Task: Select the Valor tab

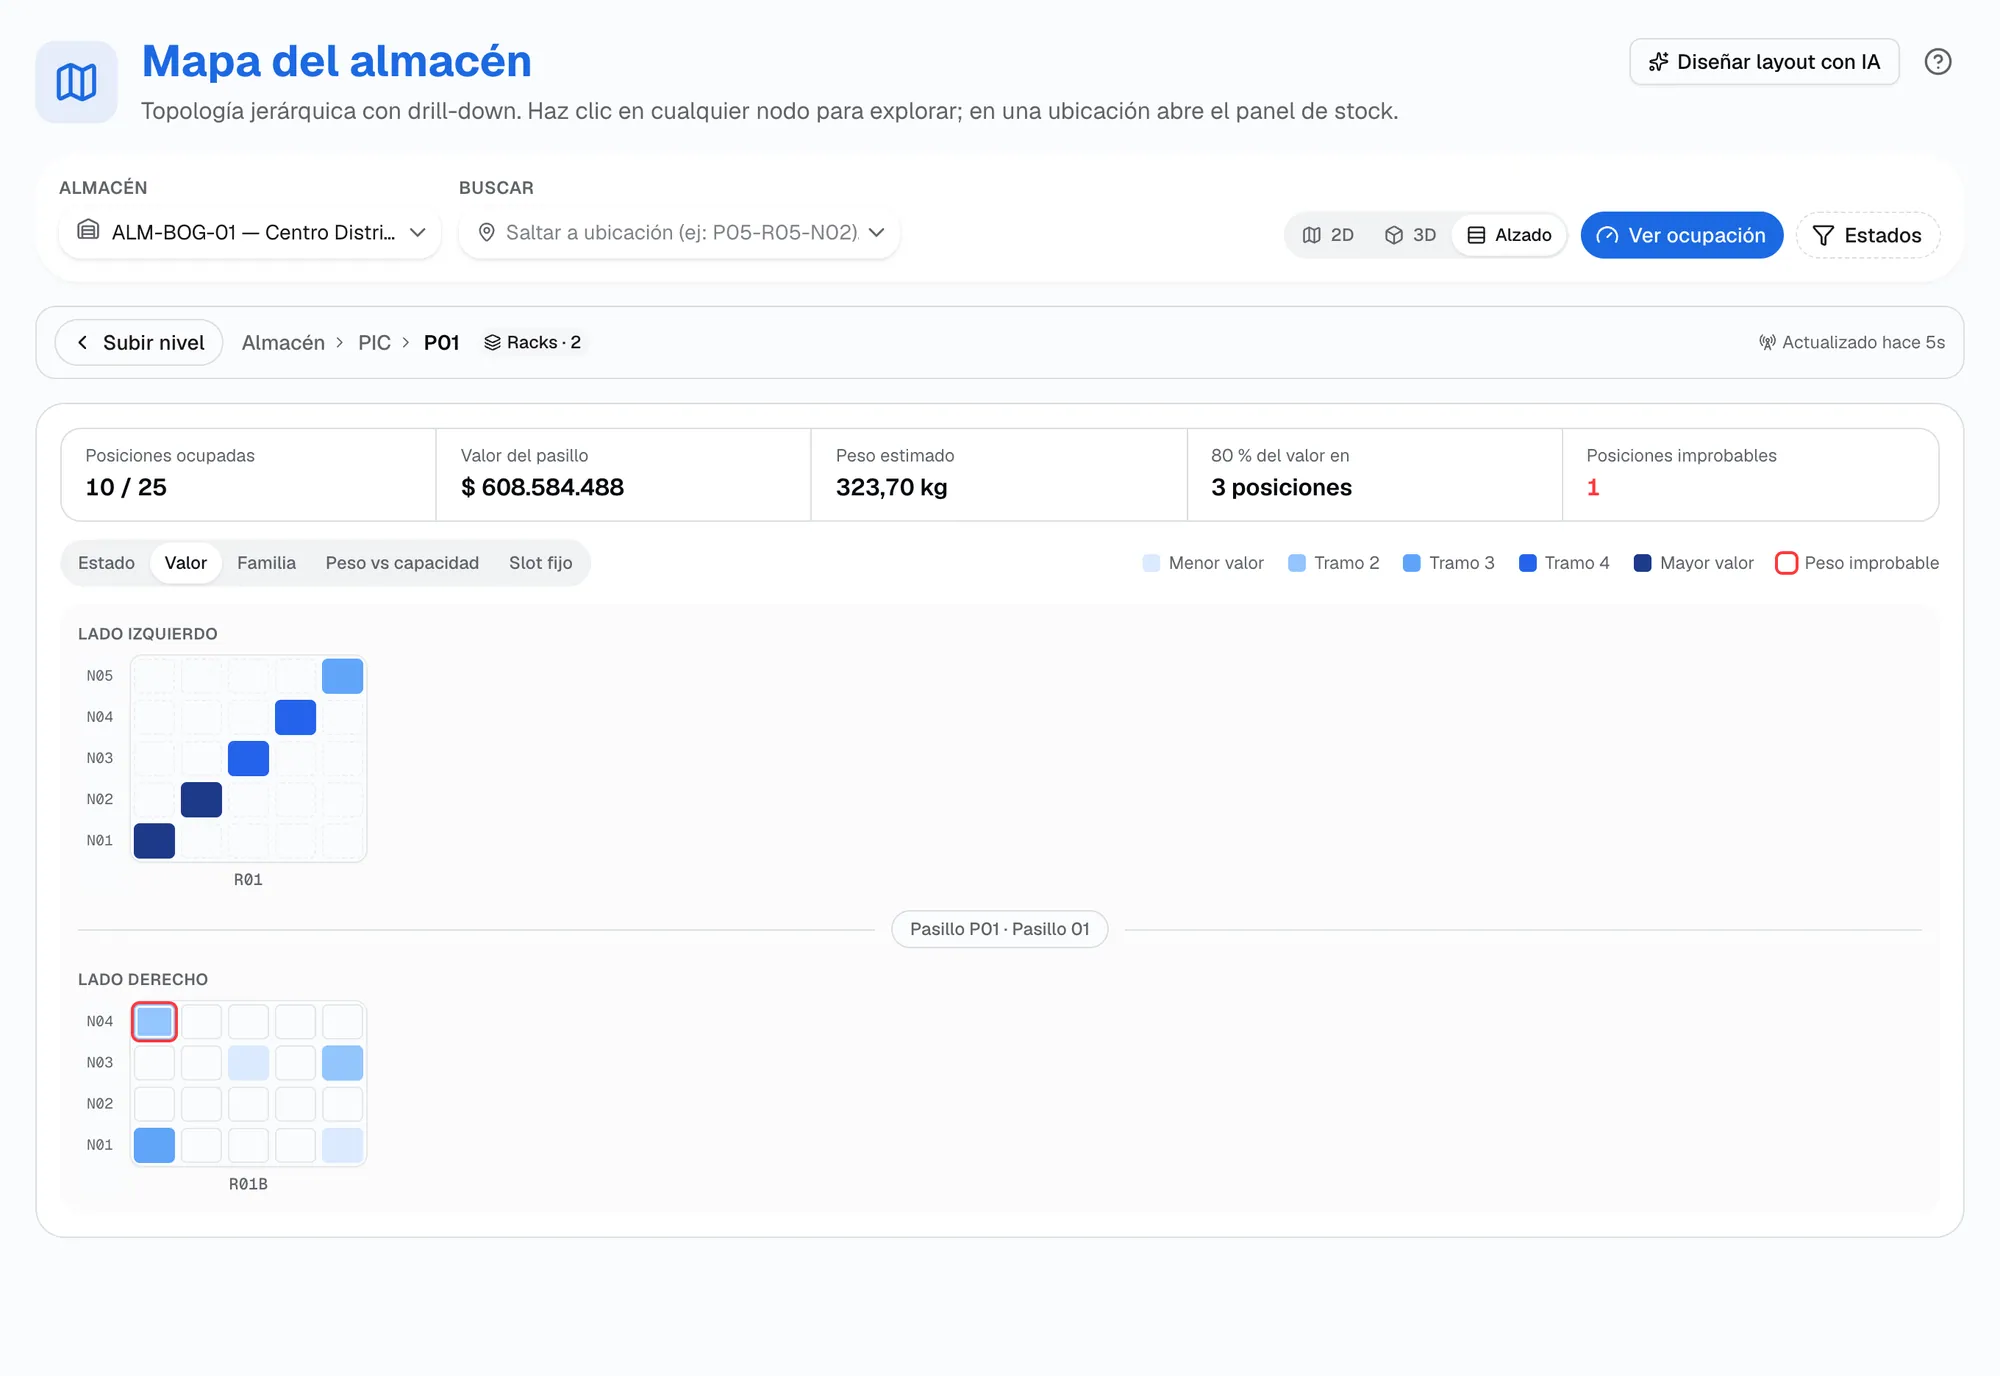Action: pos(186,563)
